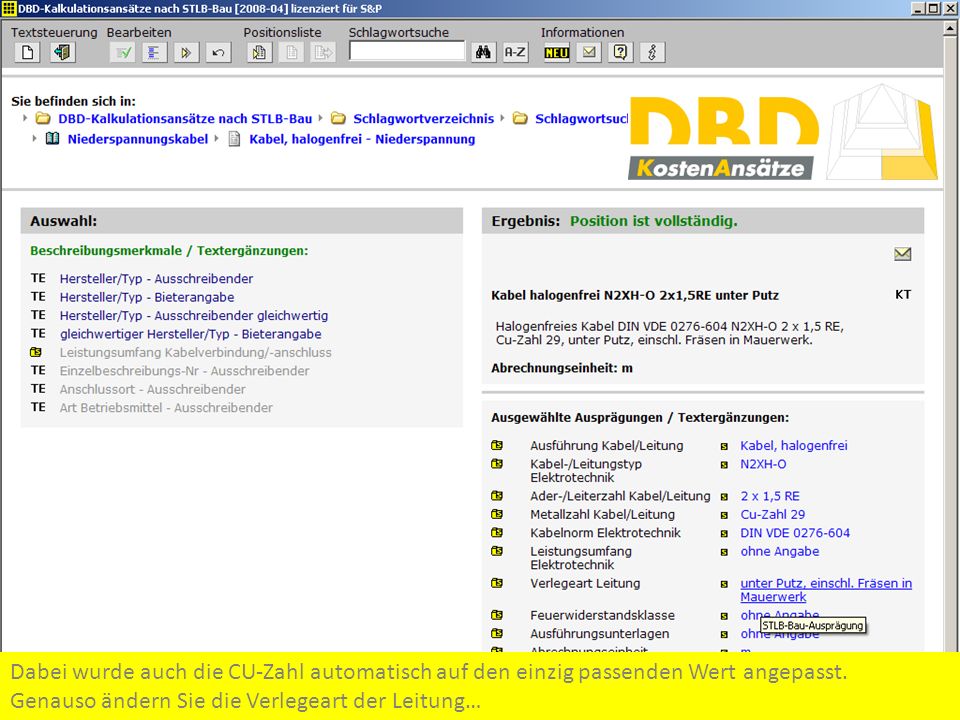Select Hersteller/Typ - Ausschreibender

pyautogui.click(x=156, y=279)
